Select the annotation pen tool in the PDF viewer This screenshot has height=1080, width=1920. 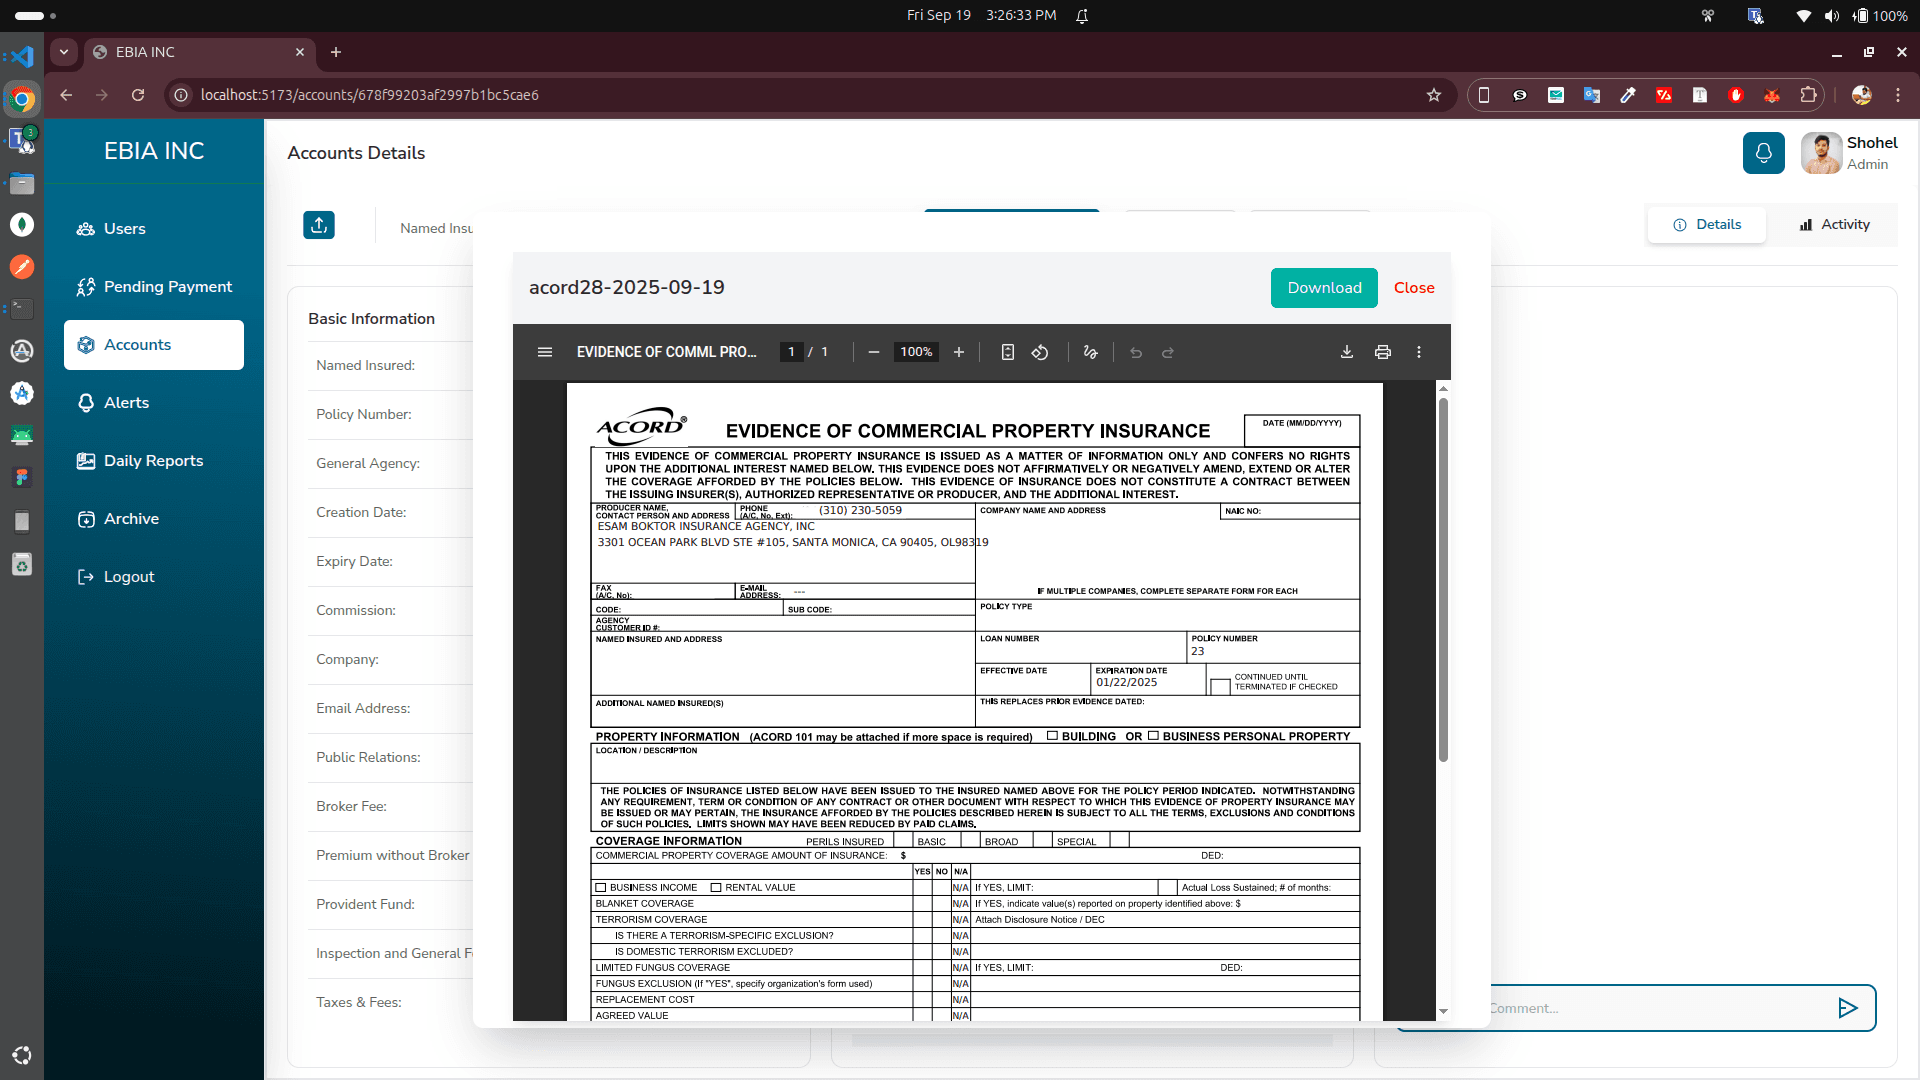(x=1090, y=352)
